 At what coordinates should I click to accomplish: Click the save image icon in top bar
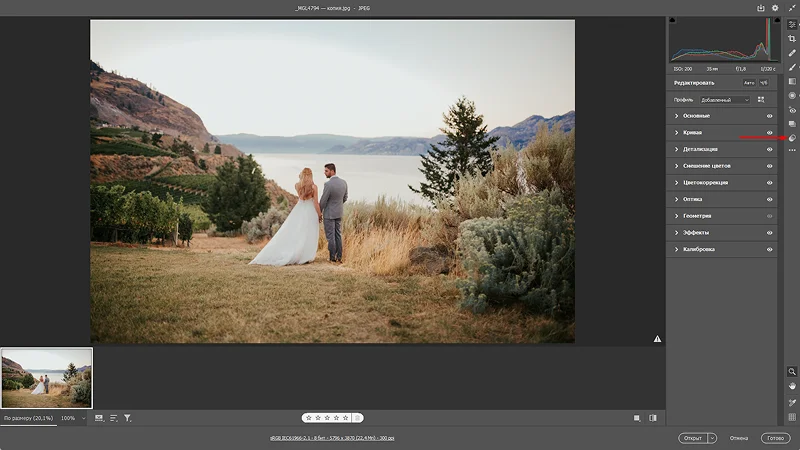(761, 8)
